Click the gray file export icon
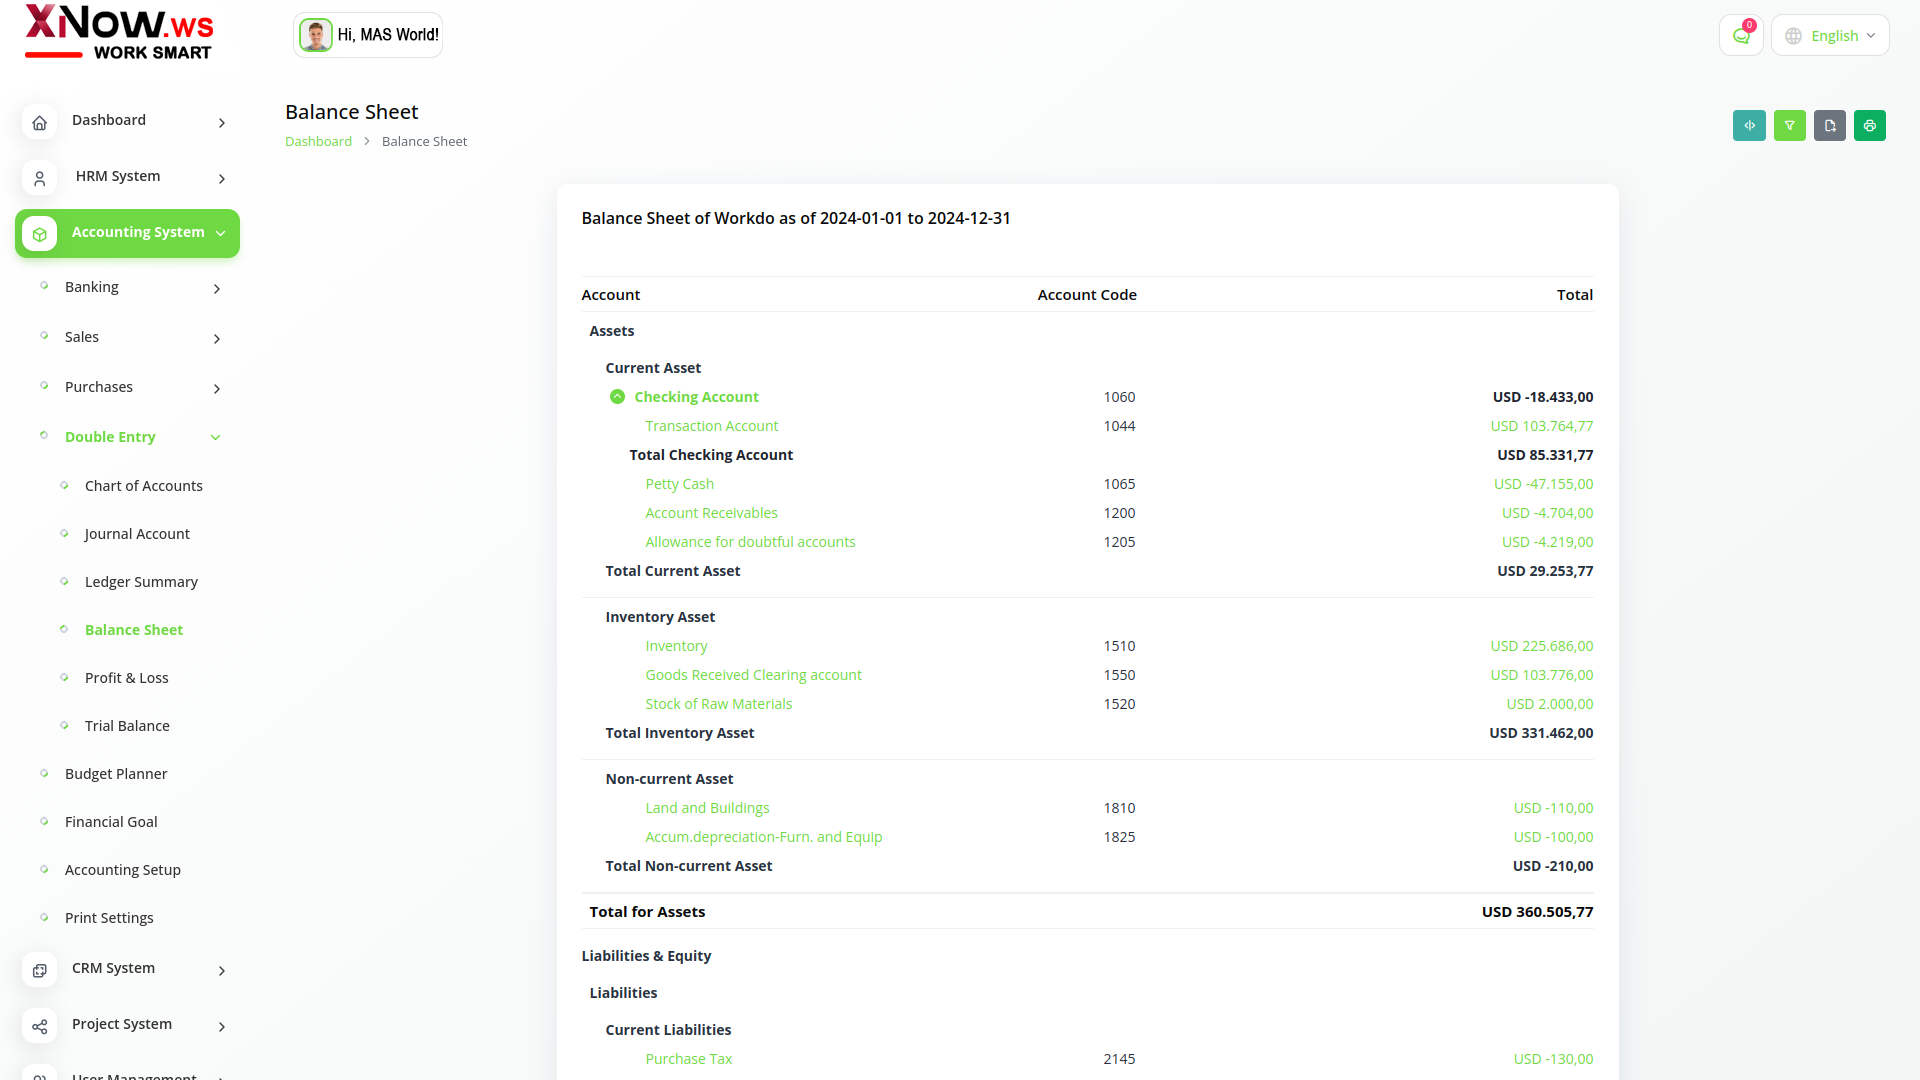This screenshot has width=1920, height=1080. click(x=1829, y=126)
